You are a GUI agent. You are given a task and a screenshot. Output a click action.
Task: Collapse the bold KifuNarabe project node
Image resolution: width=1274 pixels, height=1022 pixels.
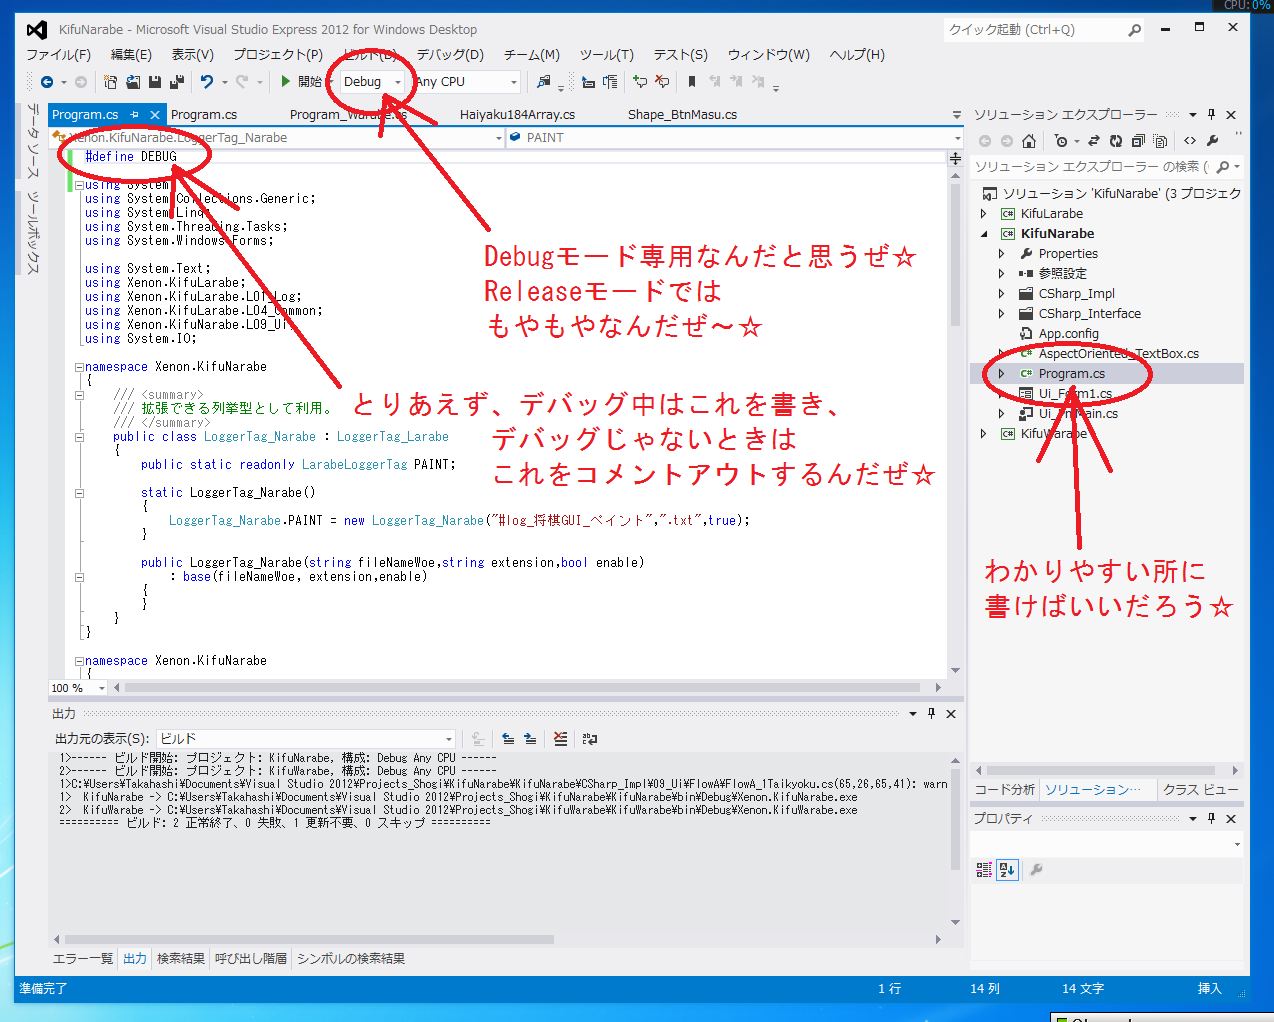(x=984, y=234)
